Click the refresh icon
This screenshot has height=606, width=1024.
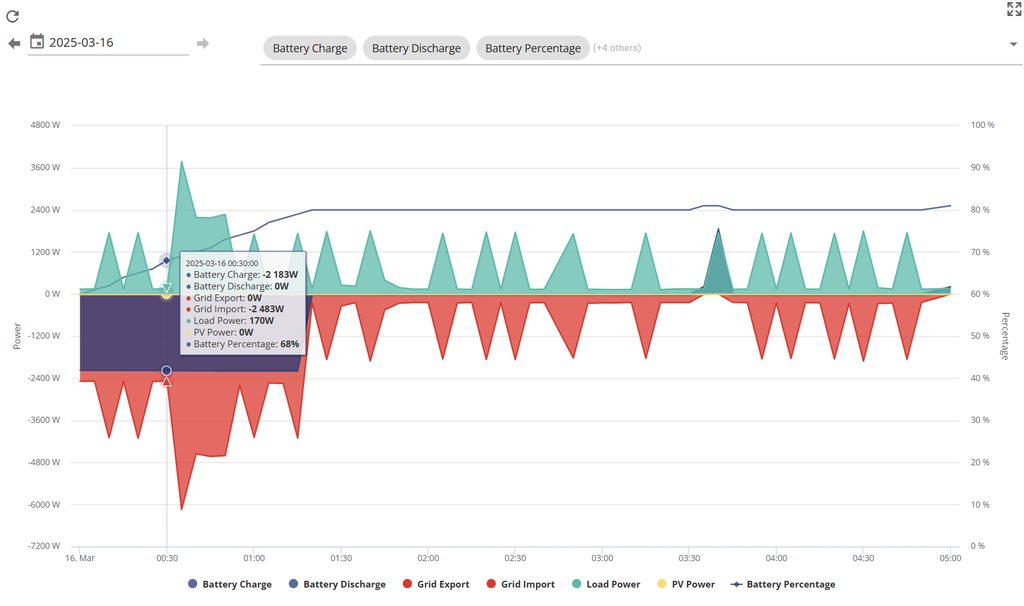12,17
